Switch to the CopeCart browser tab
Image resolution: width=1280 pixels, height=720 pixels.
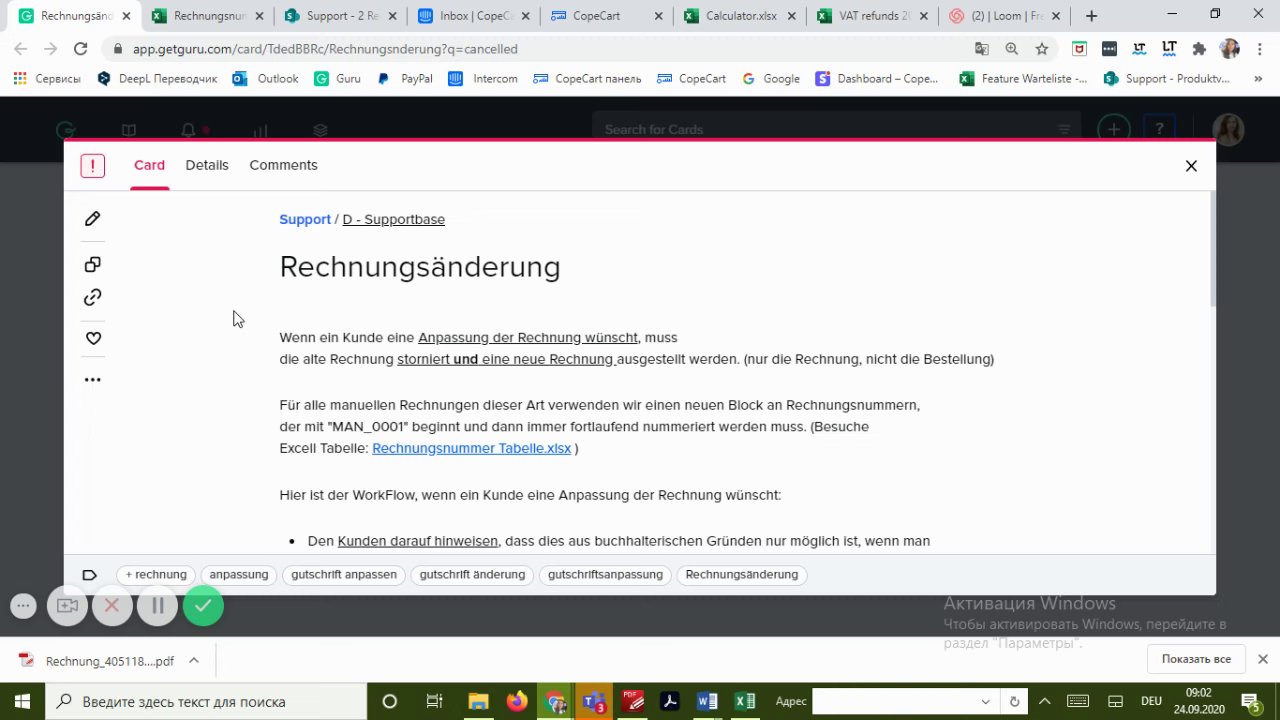(608, 16)
